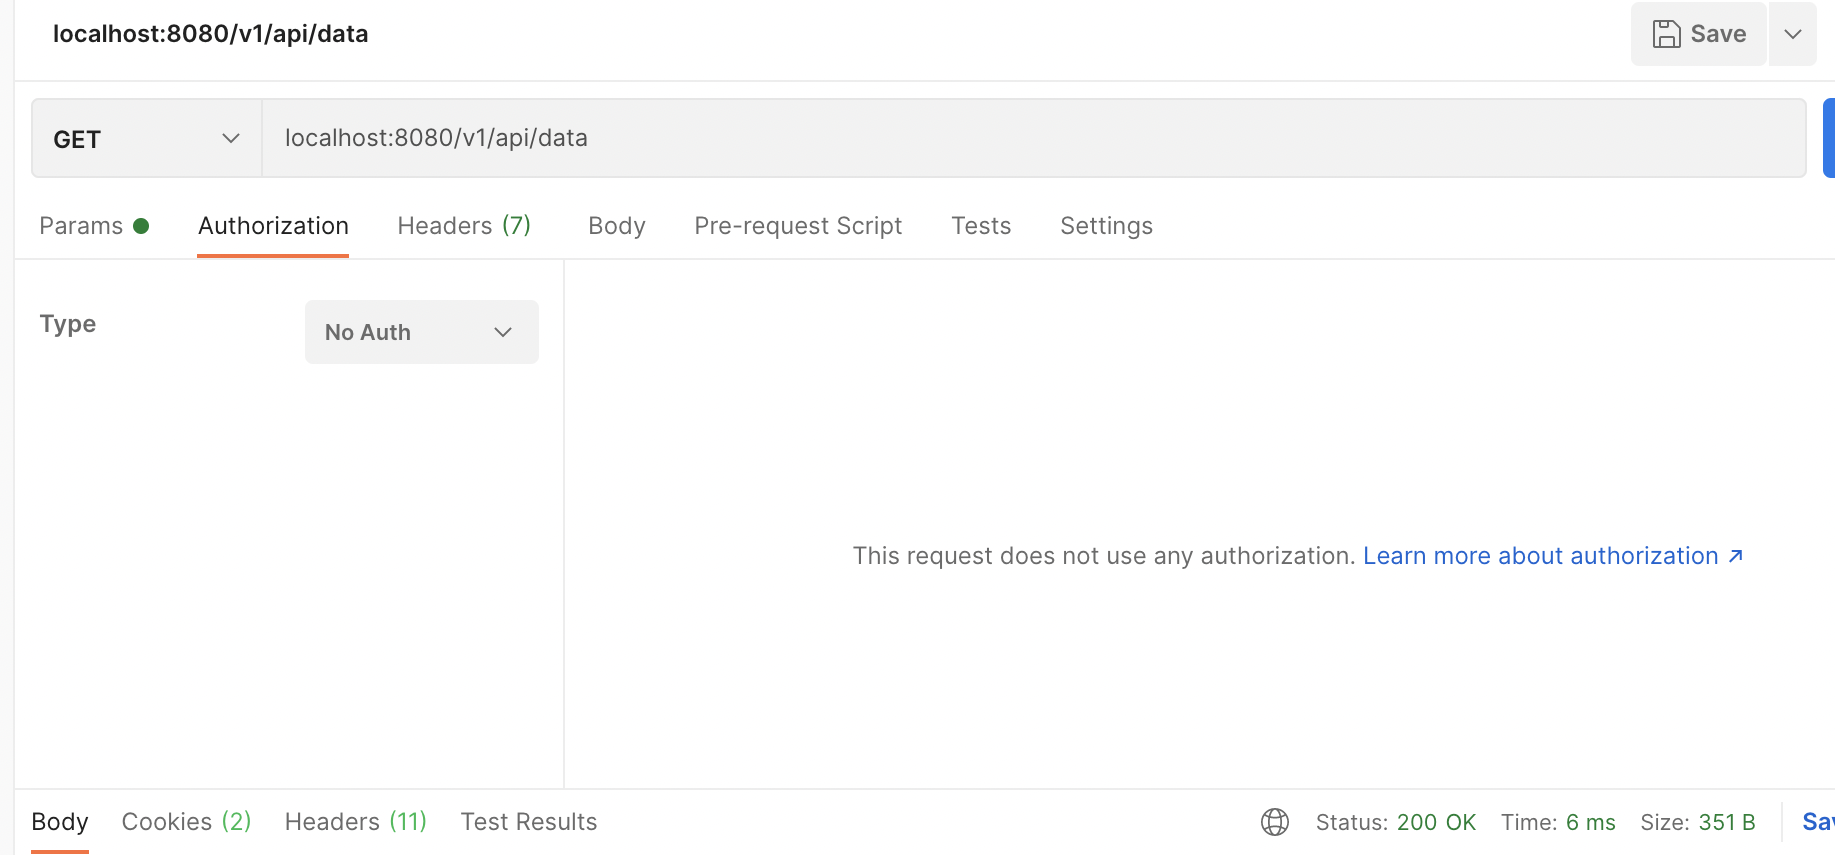Expand the Save options dropdown arrow
Screen dimensions: 1835x855
coord(1793,34)
